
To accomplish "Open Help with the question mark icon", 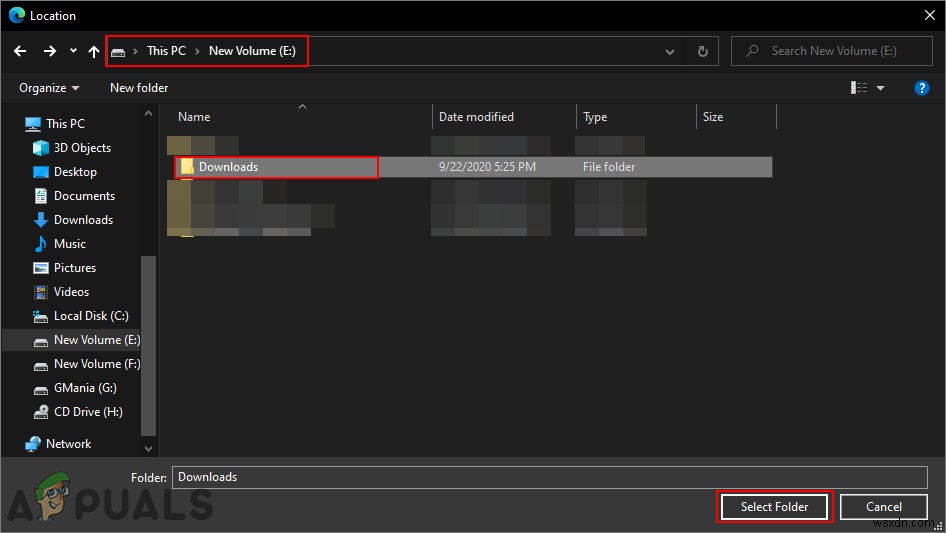I will tap(921, 88).
